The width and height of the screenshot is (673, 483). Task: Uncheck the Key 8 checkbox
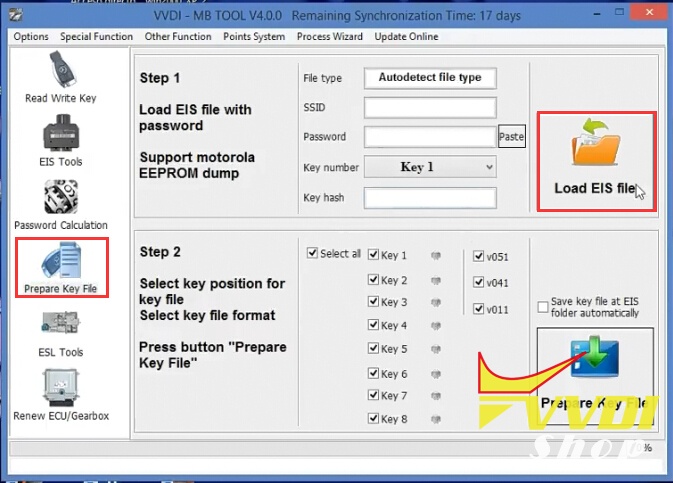pos(373,418)
